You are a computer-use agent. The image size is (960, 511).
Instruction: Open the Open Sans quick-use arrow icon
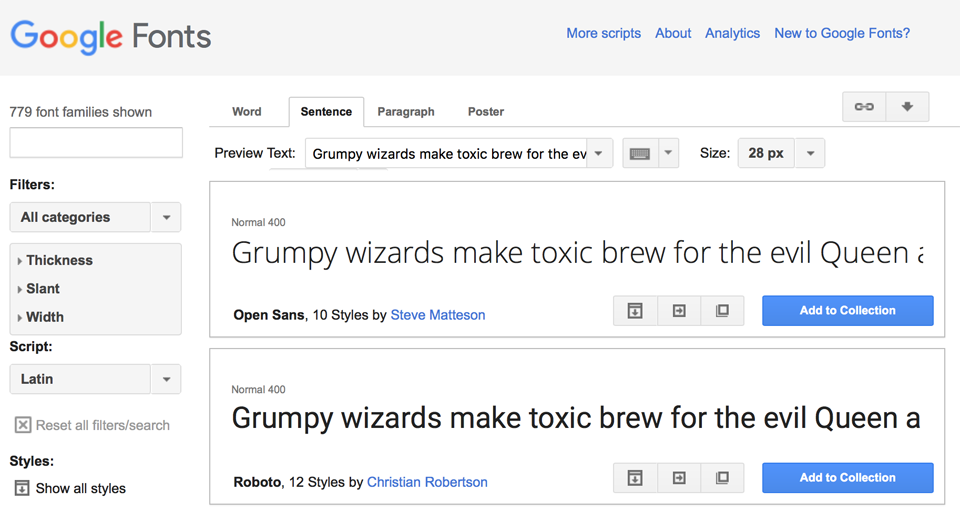point(679,311)
